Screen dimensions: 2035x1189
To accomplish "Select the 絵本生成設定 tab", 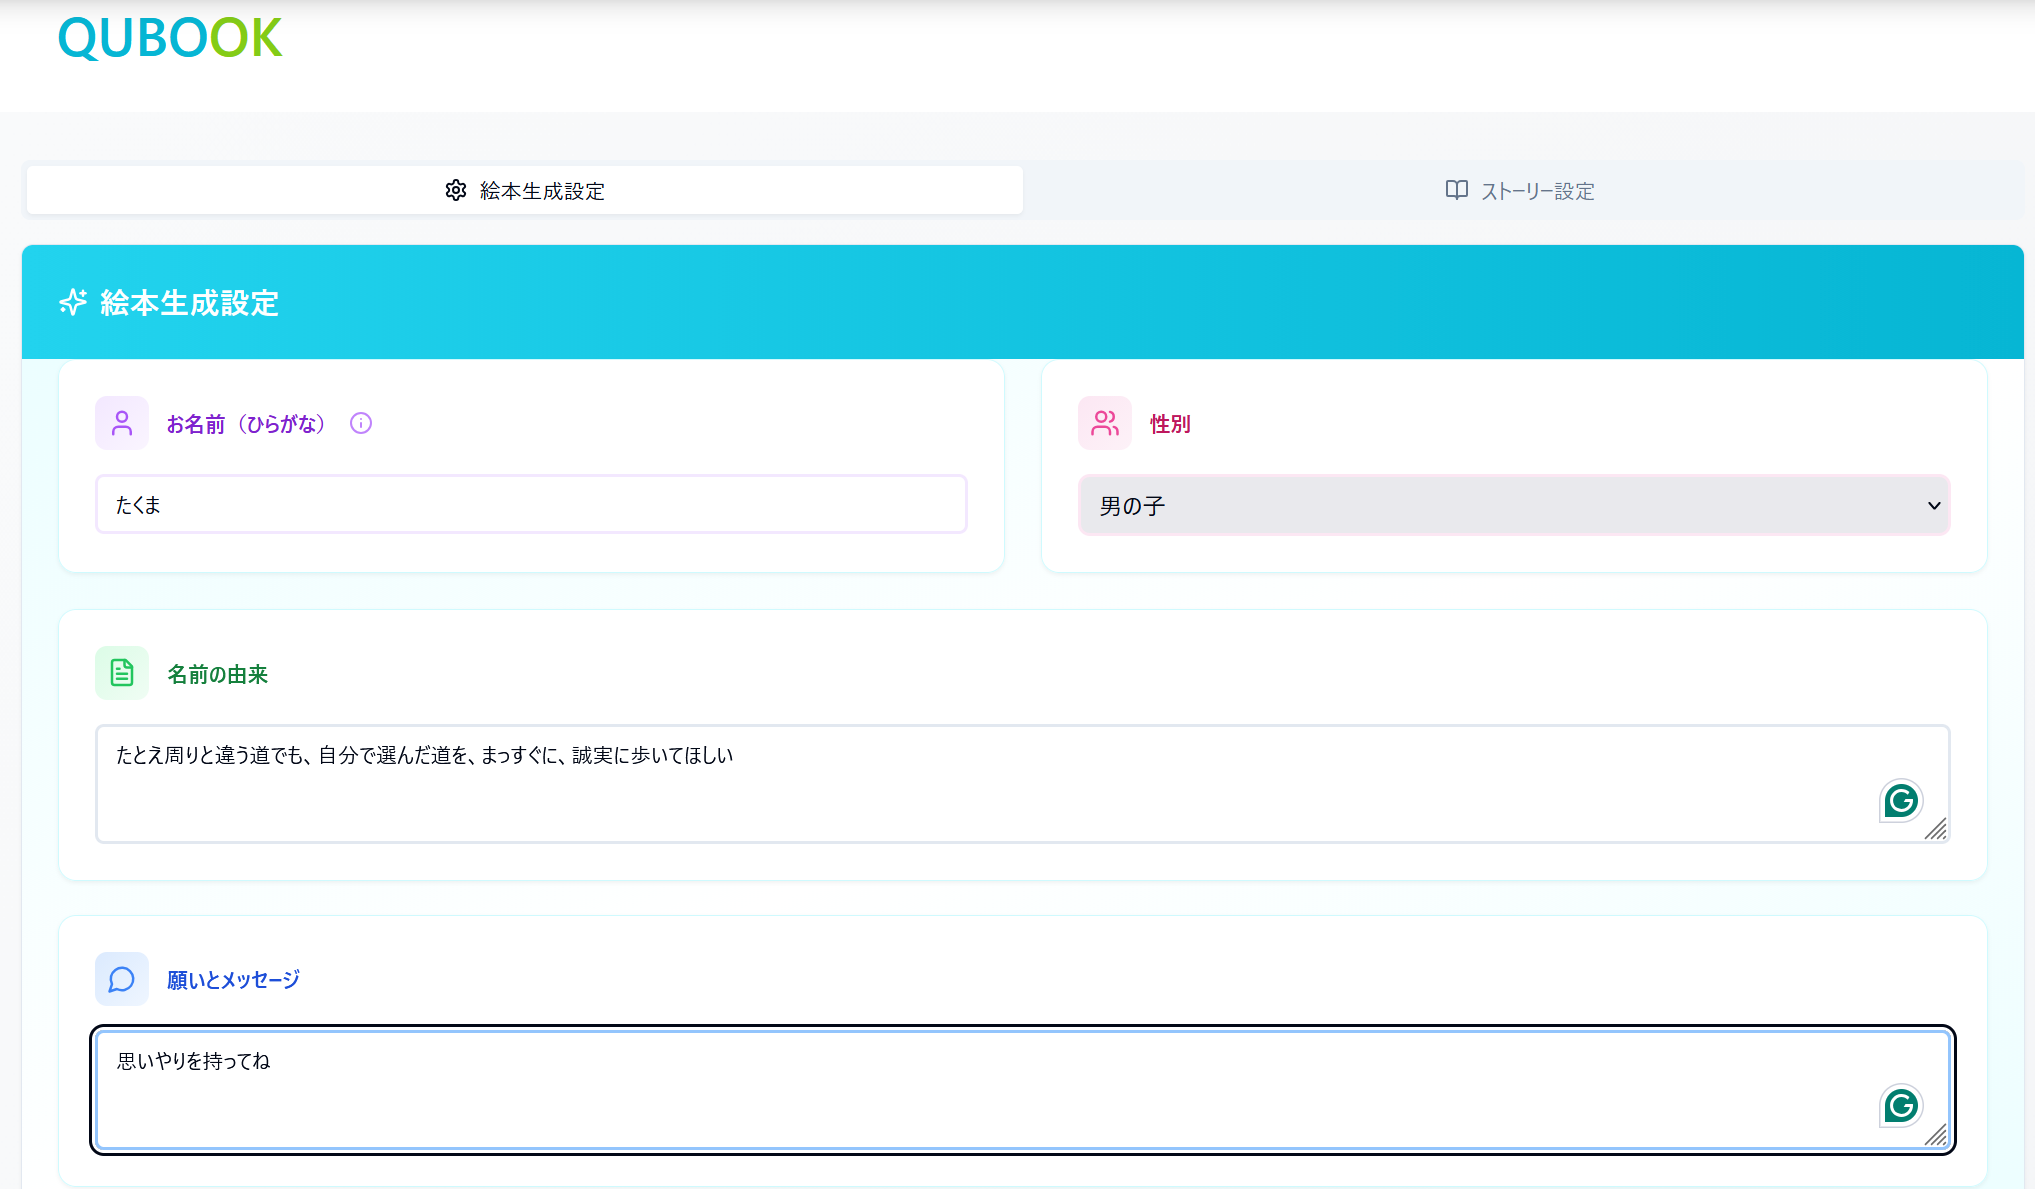I will coord(525,190).
